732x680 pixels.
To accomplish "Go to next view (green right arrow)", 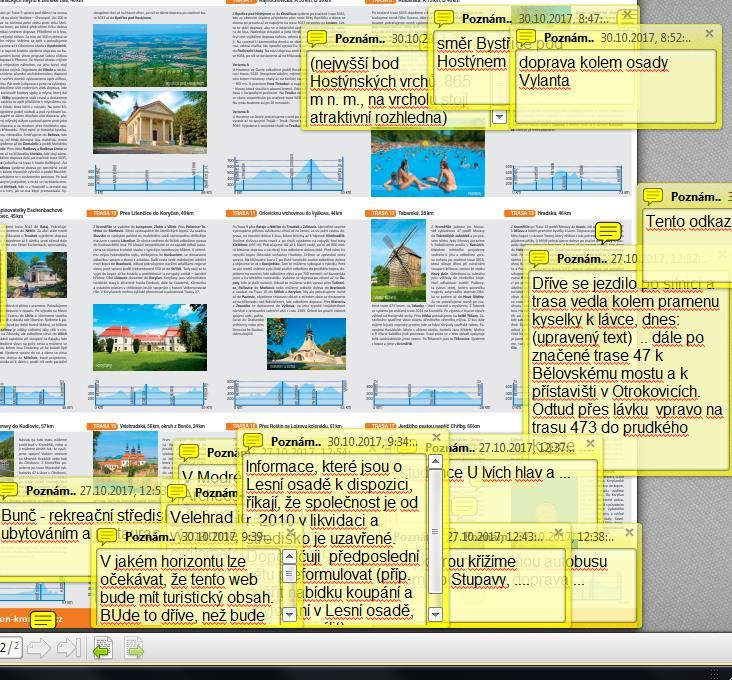I will point(134,648).
